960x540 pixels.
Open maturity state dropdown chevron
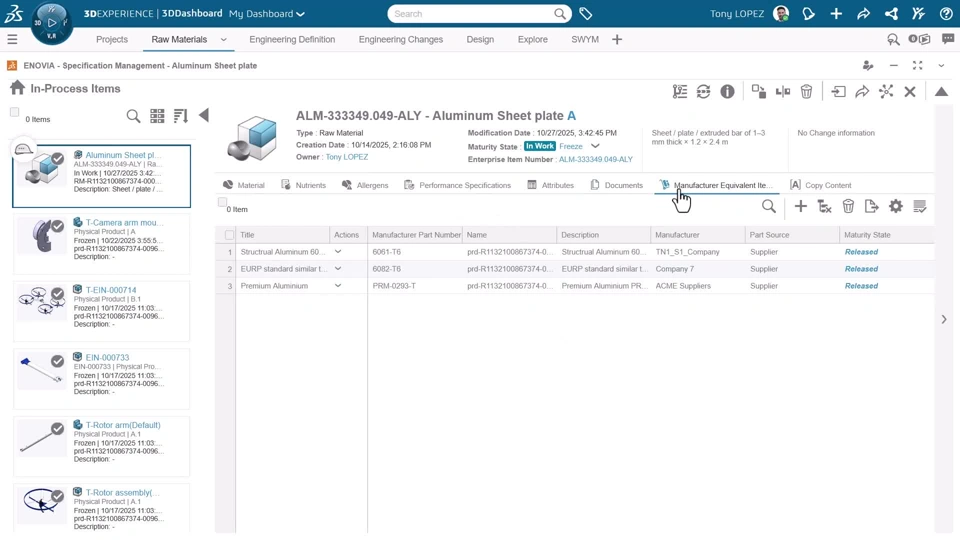coord(595,146)
